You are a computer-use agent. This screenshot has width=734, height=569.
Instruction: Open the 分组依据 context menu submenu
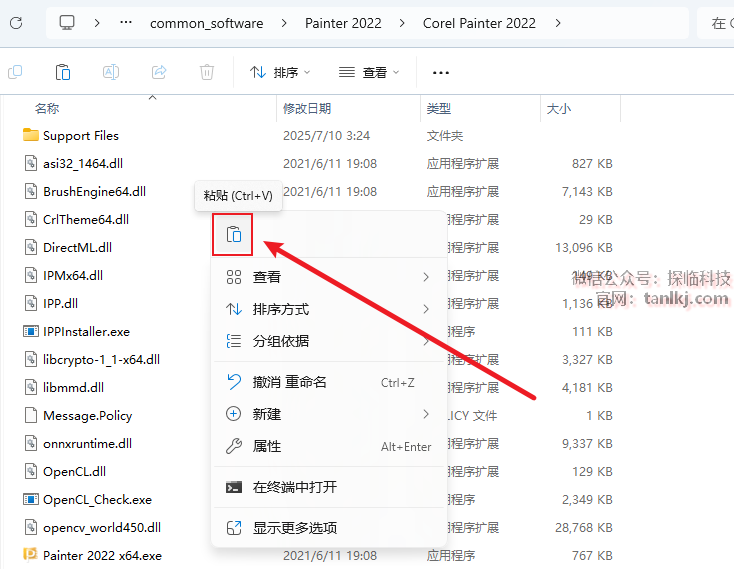tap(328, 341)
